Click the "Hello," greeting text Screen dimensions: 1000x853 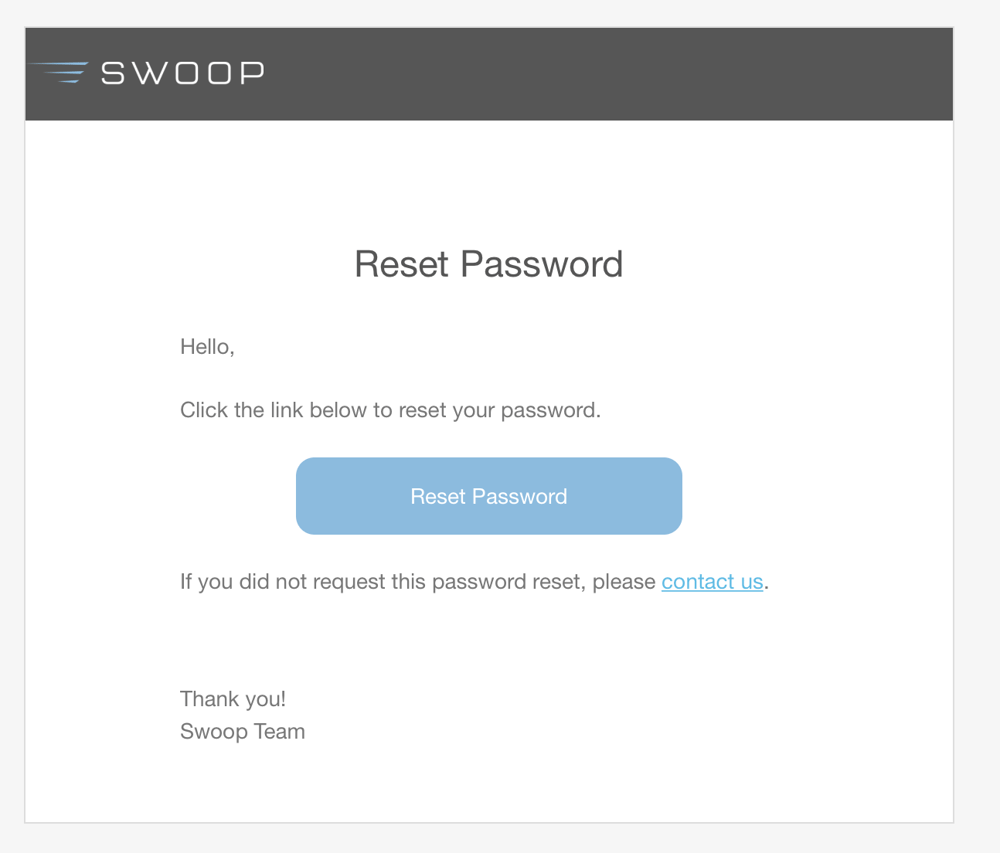pyautogui.click(x=207, y=347)
